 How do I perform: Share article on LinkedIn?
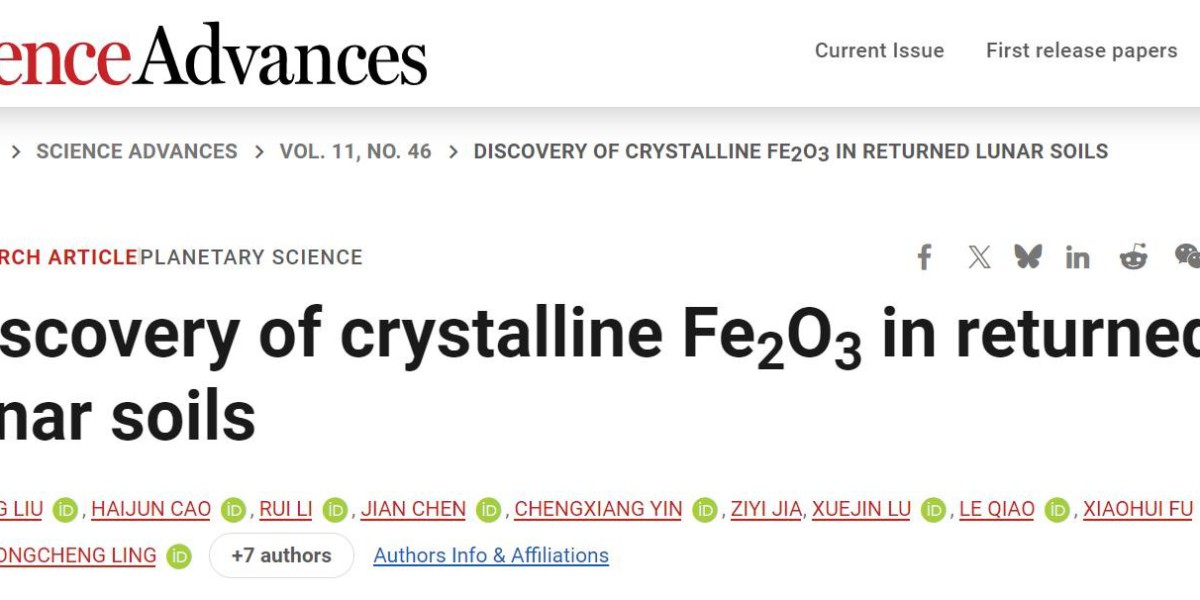(x=1077, y=257)
